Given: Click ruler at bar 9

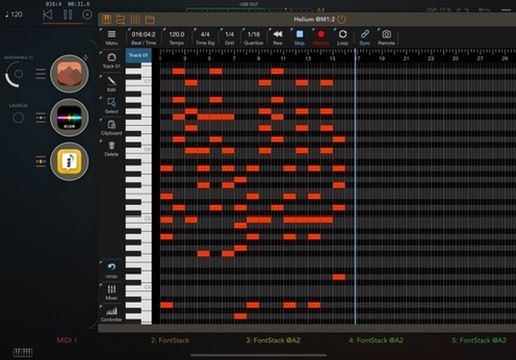Looking at the screenshot, I should point(258,58).
